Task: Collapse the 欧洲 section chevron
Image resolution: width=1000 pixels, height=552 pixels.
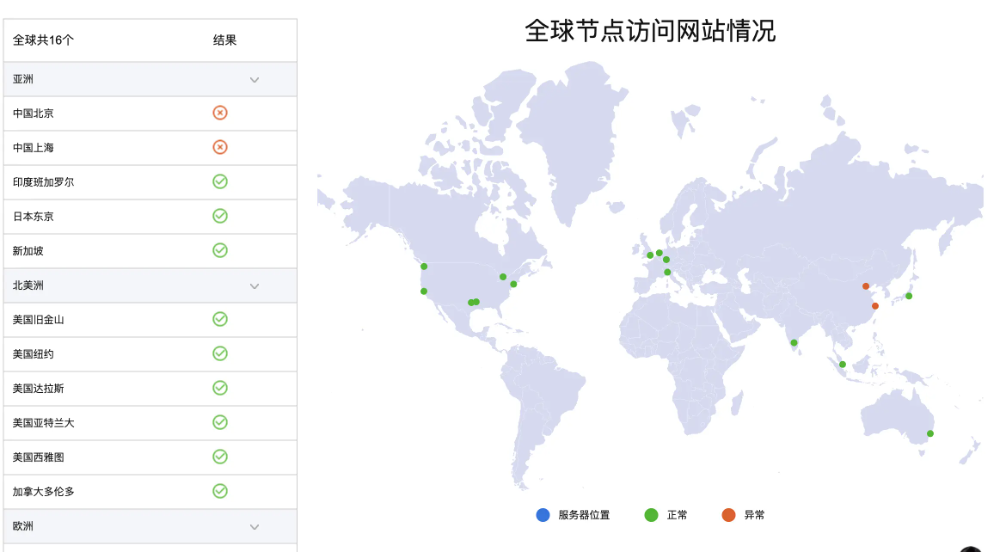Action: tap(254, 527)
